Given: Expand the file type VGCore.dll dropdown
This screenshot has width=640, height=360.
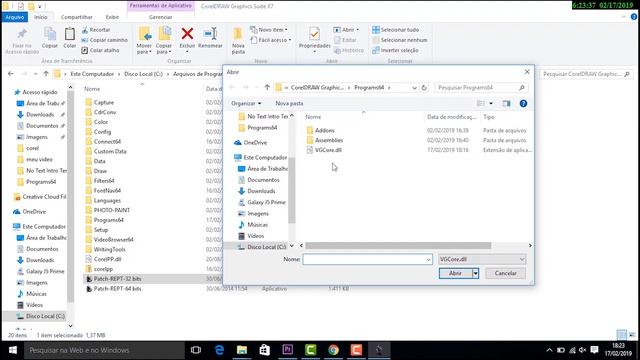Looking at the screenshot, I should point(522,259).
